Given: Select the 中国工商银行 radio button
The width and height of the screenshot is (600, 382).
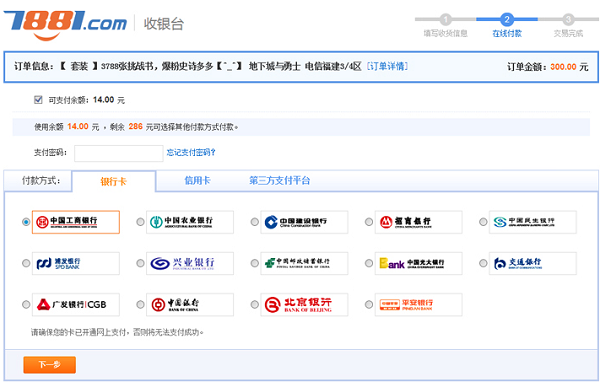Looking at the screenshot, I should [26, 222].
